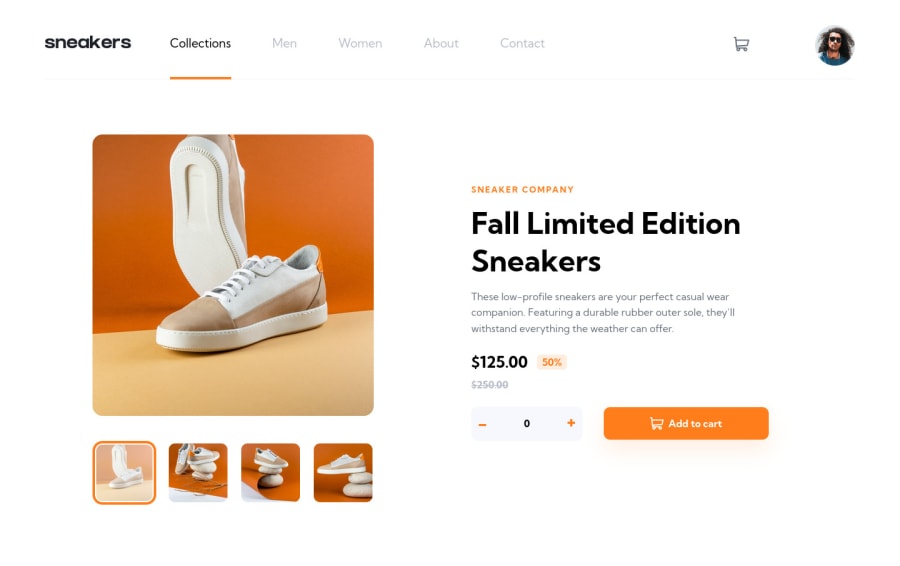Viewport: 900px width, 566px height.
Task: Click the Add to cart button
Action: click(686, 424)
